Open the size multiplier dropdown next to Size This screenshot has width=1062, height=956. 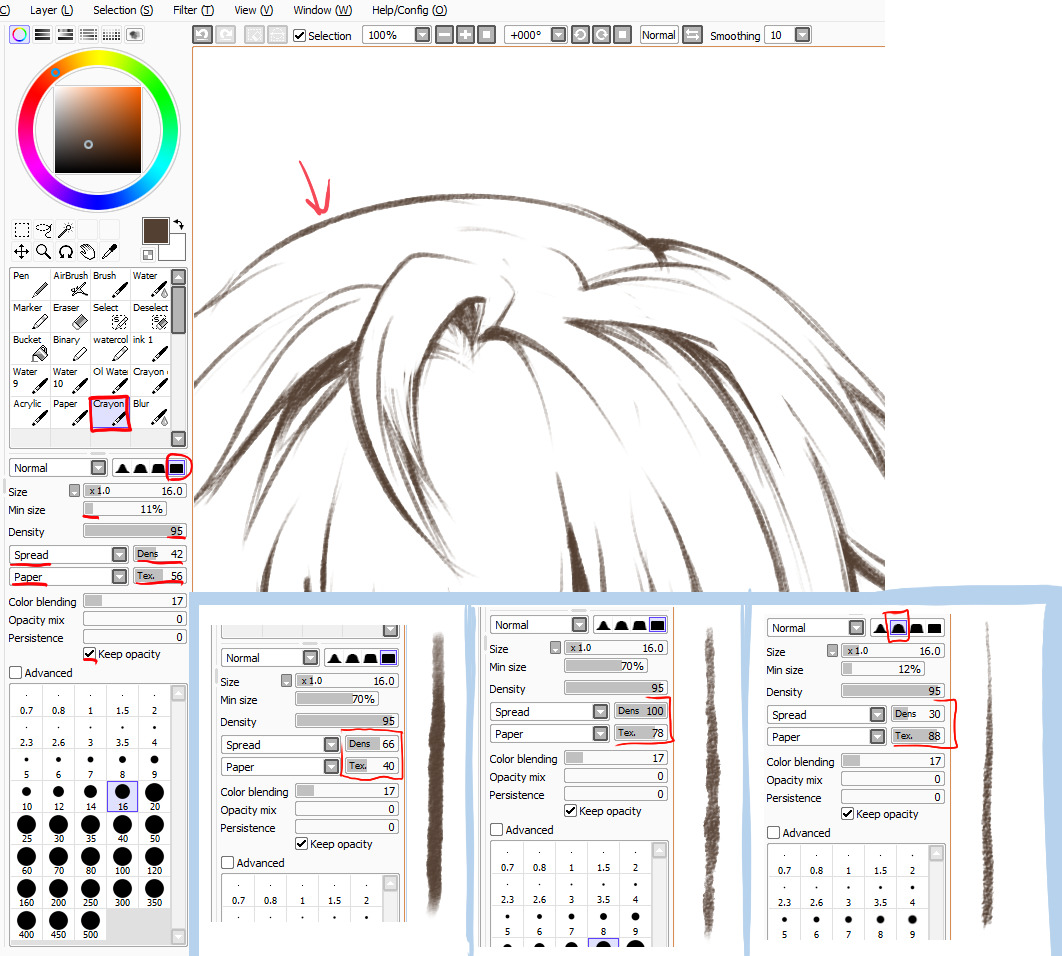tap(75, 491)
